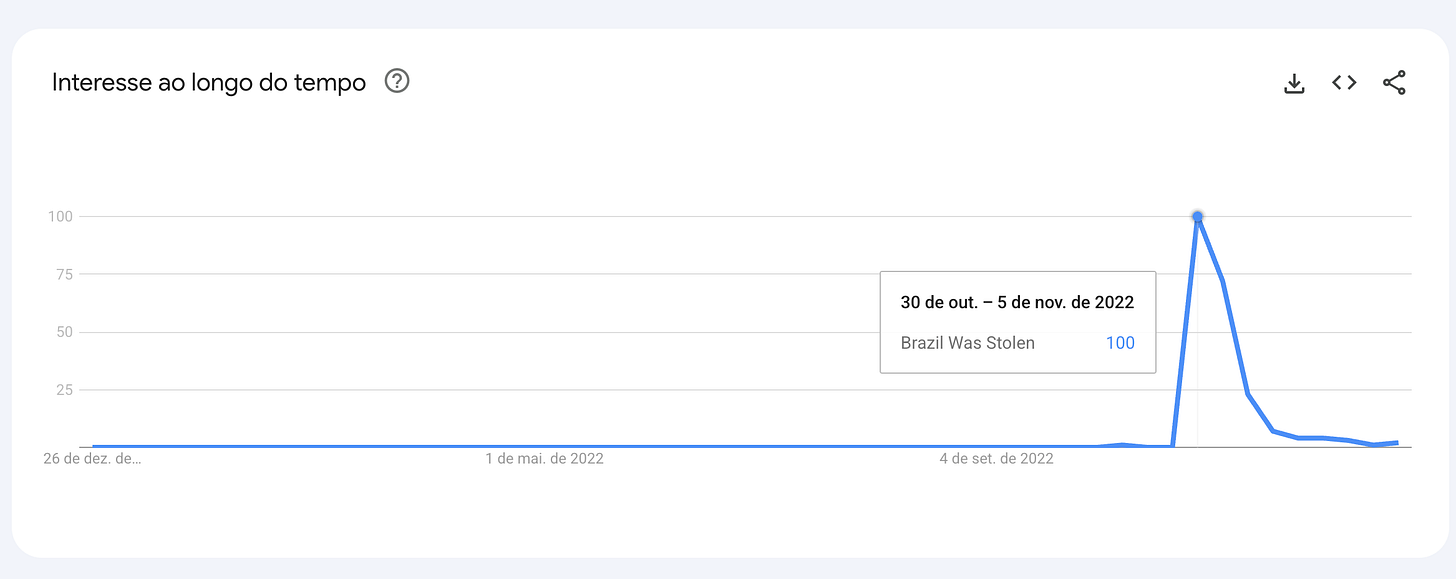Screen dimensions: 1456x579
Task: Click the 50 value on the vertical axis
Action: (x=67, y=332)
